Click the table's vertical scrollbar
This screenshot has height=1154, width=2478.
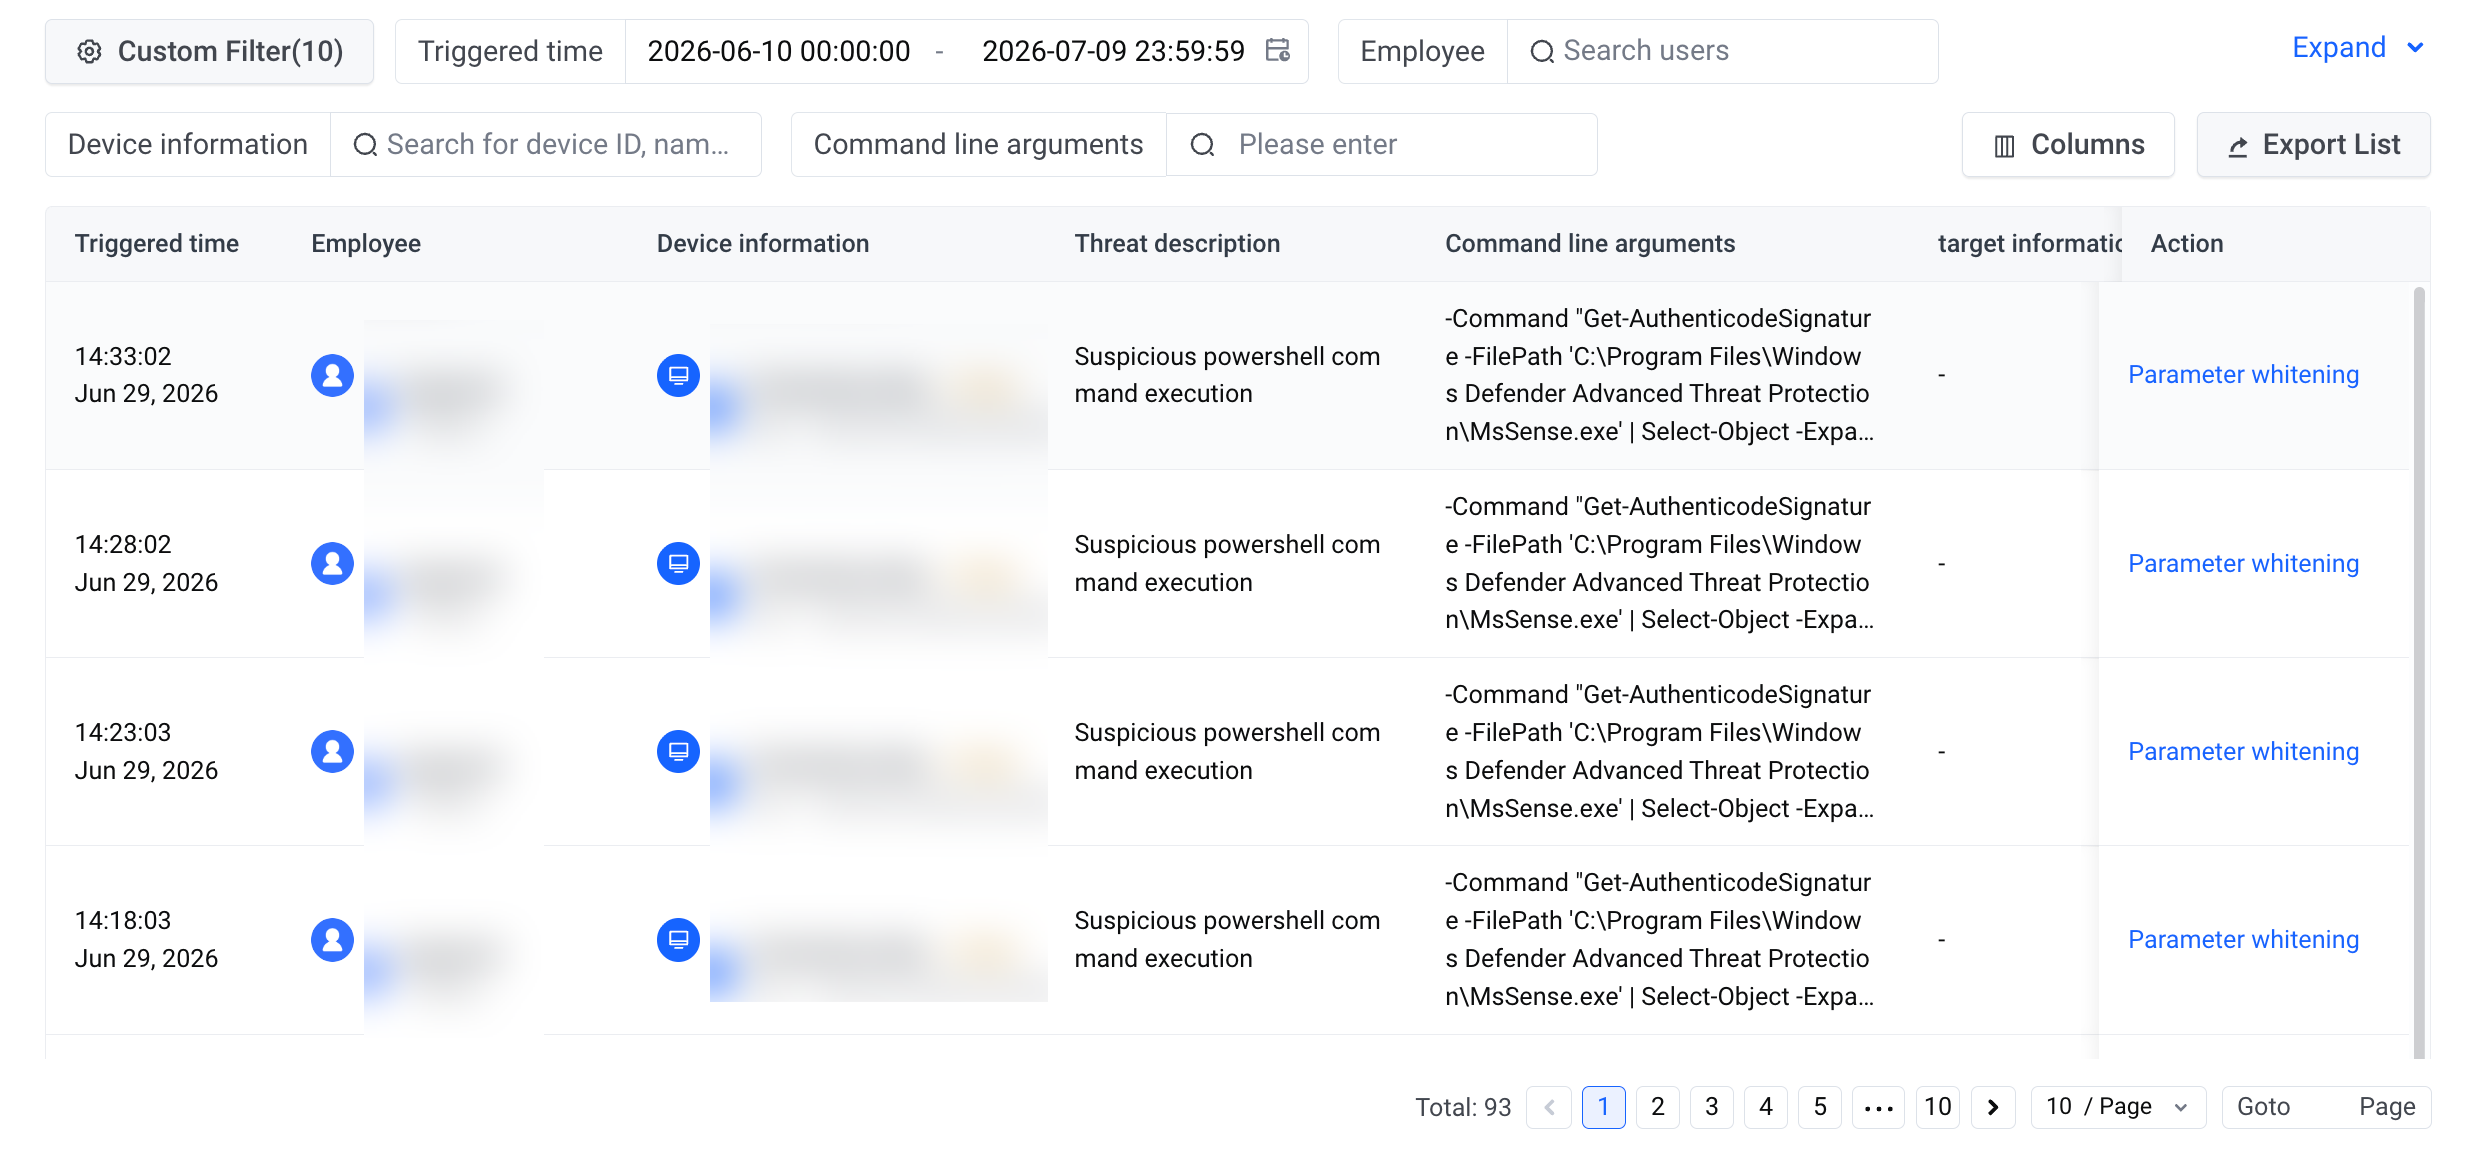pyautogui.click(x=2419, y=670)
